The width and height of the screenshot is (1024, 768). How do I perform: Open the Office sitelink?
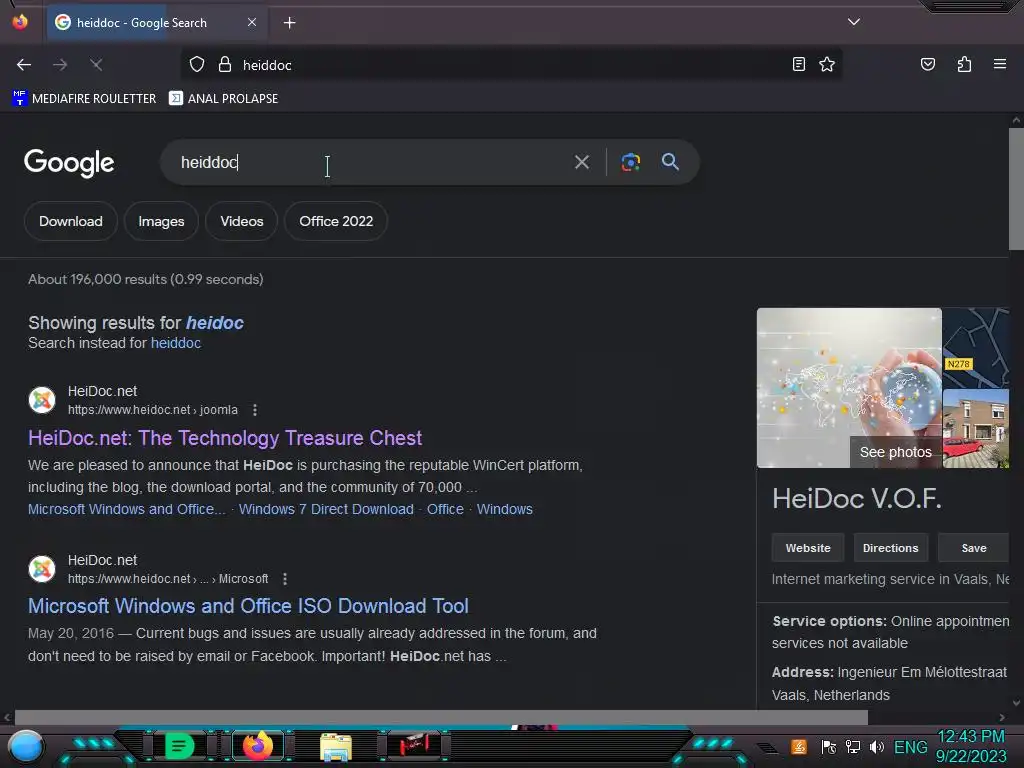click(x=445, y=509)
